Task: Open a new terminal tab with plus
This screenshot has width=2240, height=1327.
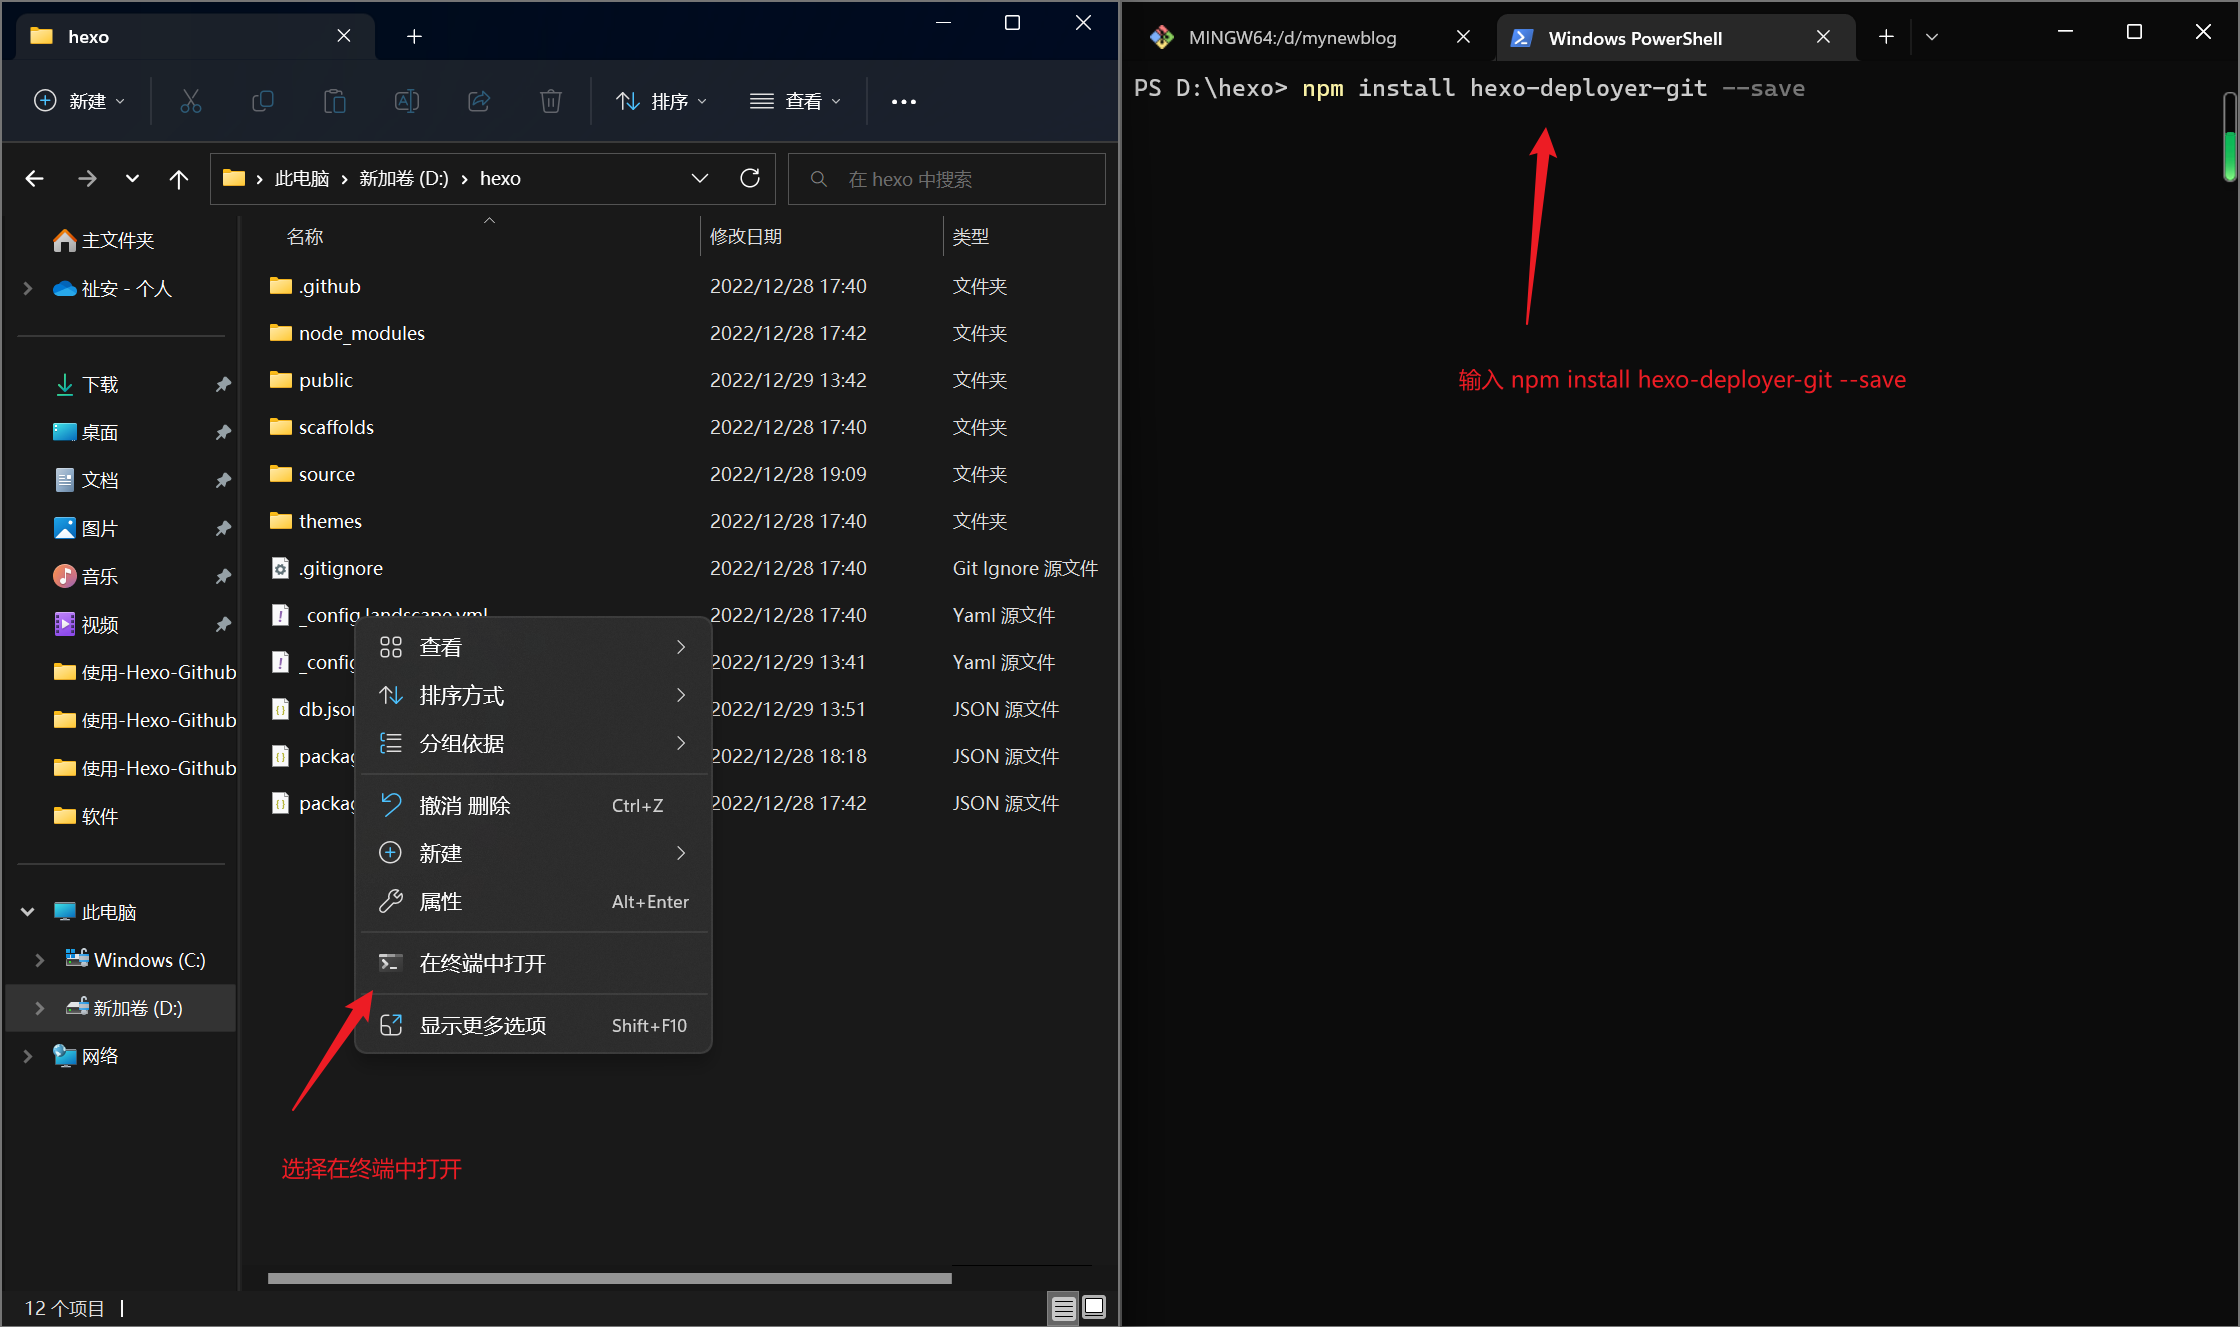Action: [1886, 37]
